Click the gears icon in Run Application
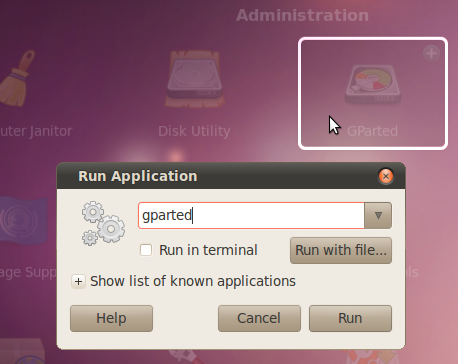Viewport: 458px width, 364px height. [103, 223]
